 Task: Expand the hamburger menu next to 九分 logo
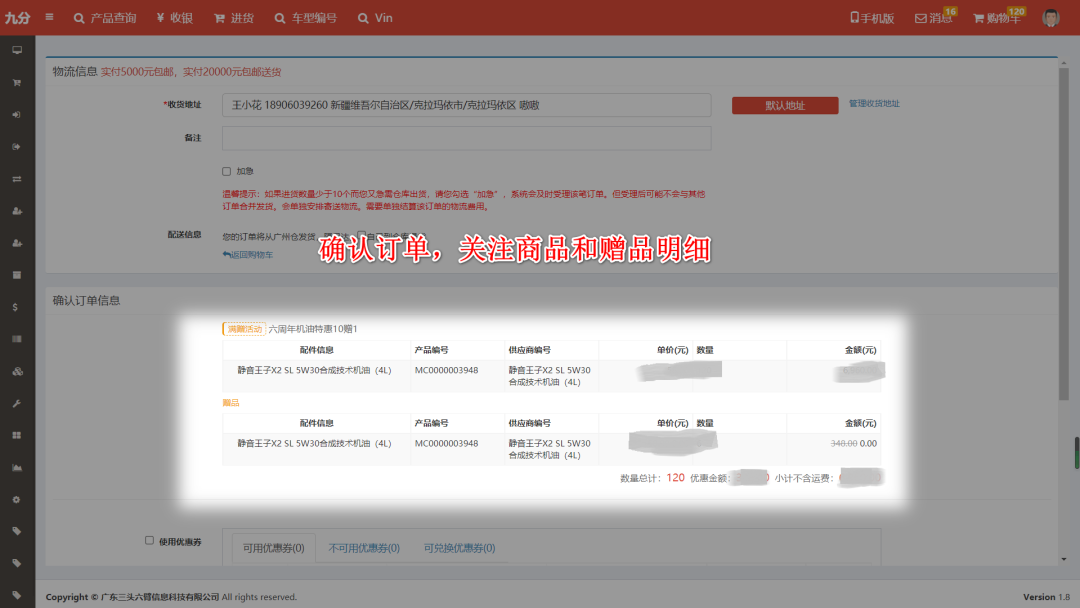pos(48,17)
